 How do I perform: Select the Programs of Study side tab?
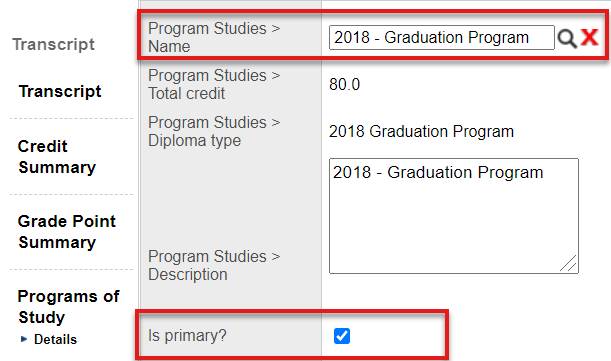click(69, 306)
